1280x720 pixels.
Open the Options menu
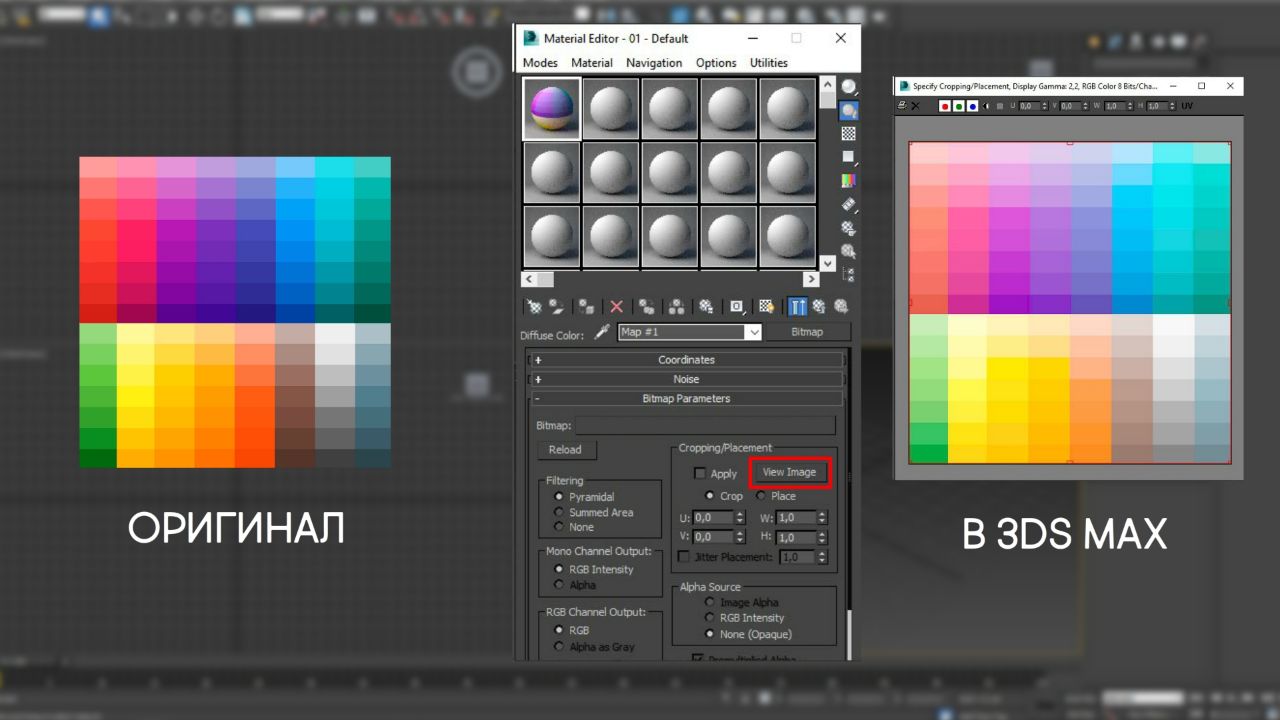tap(716, 62)
